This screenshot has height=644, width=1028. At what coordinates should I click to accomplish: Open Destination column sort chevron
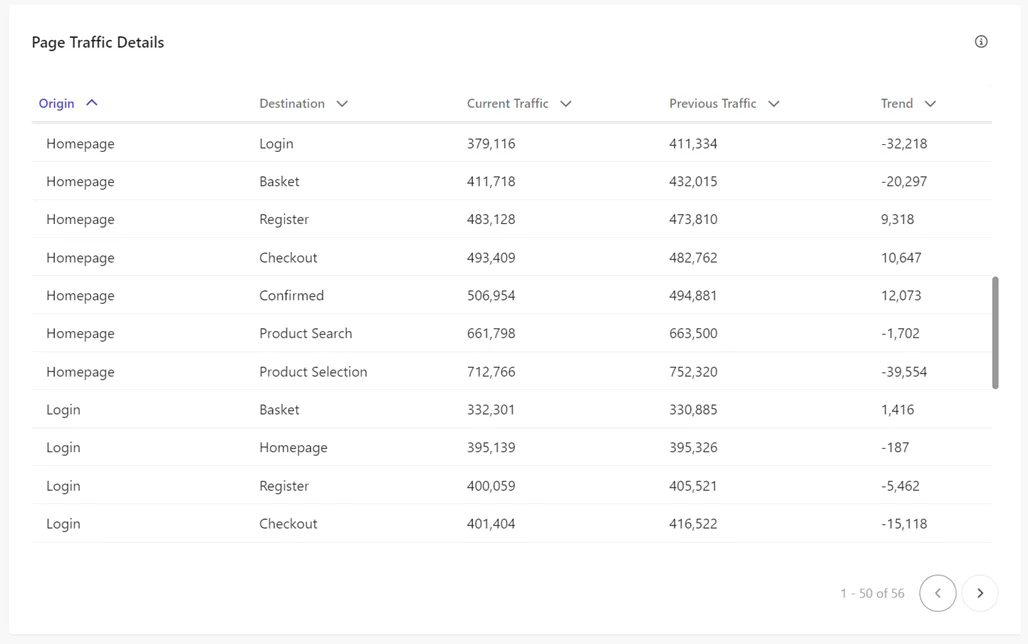[x=342, y=104]
